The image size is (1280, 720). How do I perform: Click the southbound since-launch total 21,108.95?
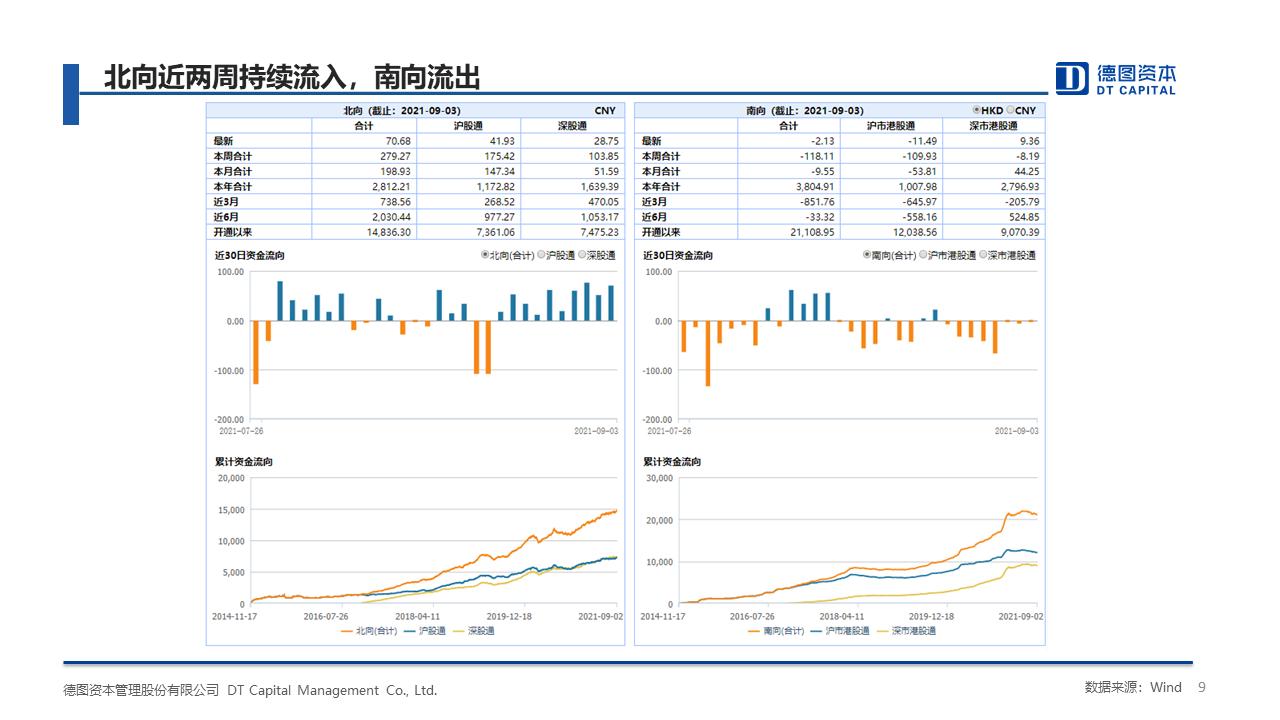[812, 231]
